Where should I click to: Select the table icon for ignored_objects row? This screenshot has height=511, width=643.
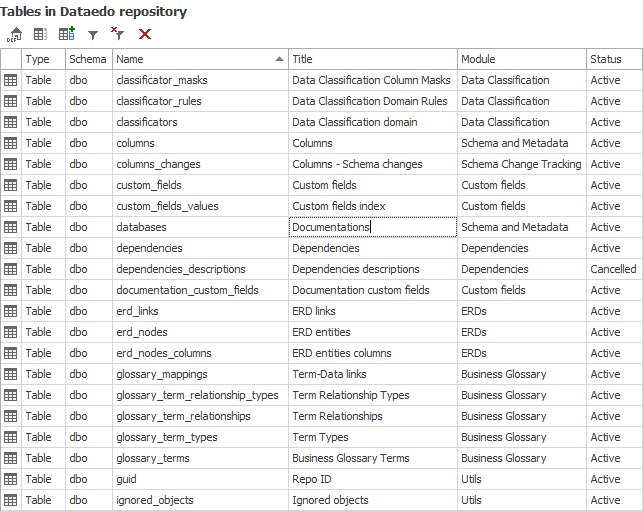point(11,500)
